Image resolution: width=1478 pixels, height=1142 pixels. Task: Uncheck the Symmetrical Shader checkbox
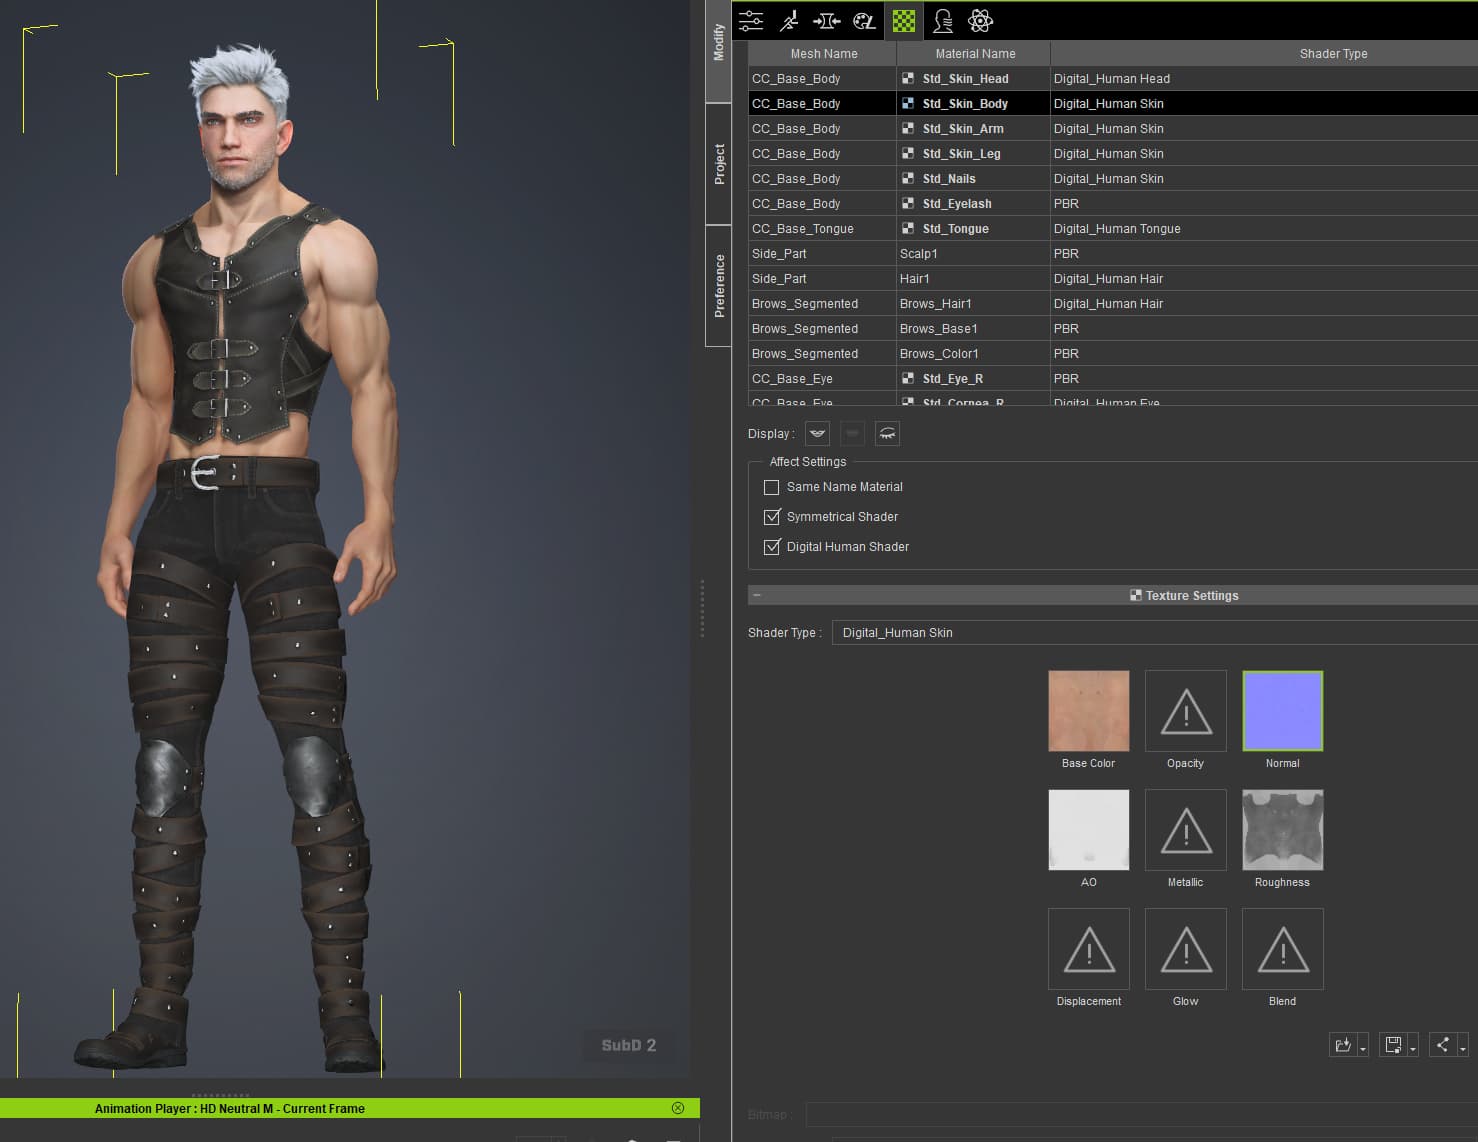pyautogui.click(x=772, y=517)
